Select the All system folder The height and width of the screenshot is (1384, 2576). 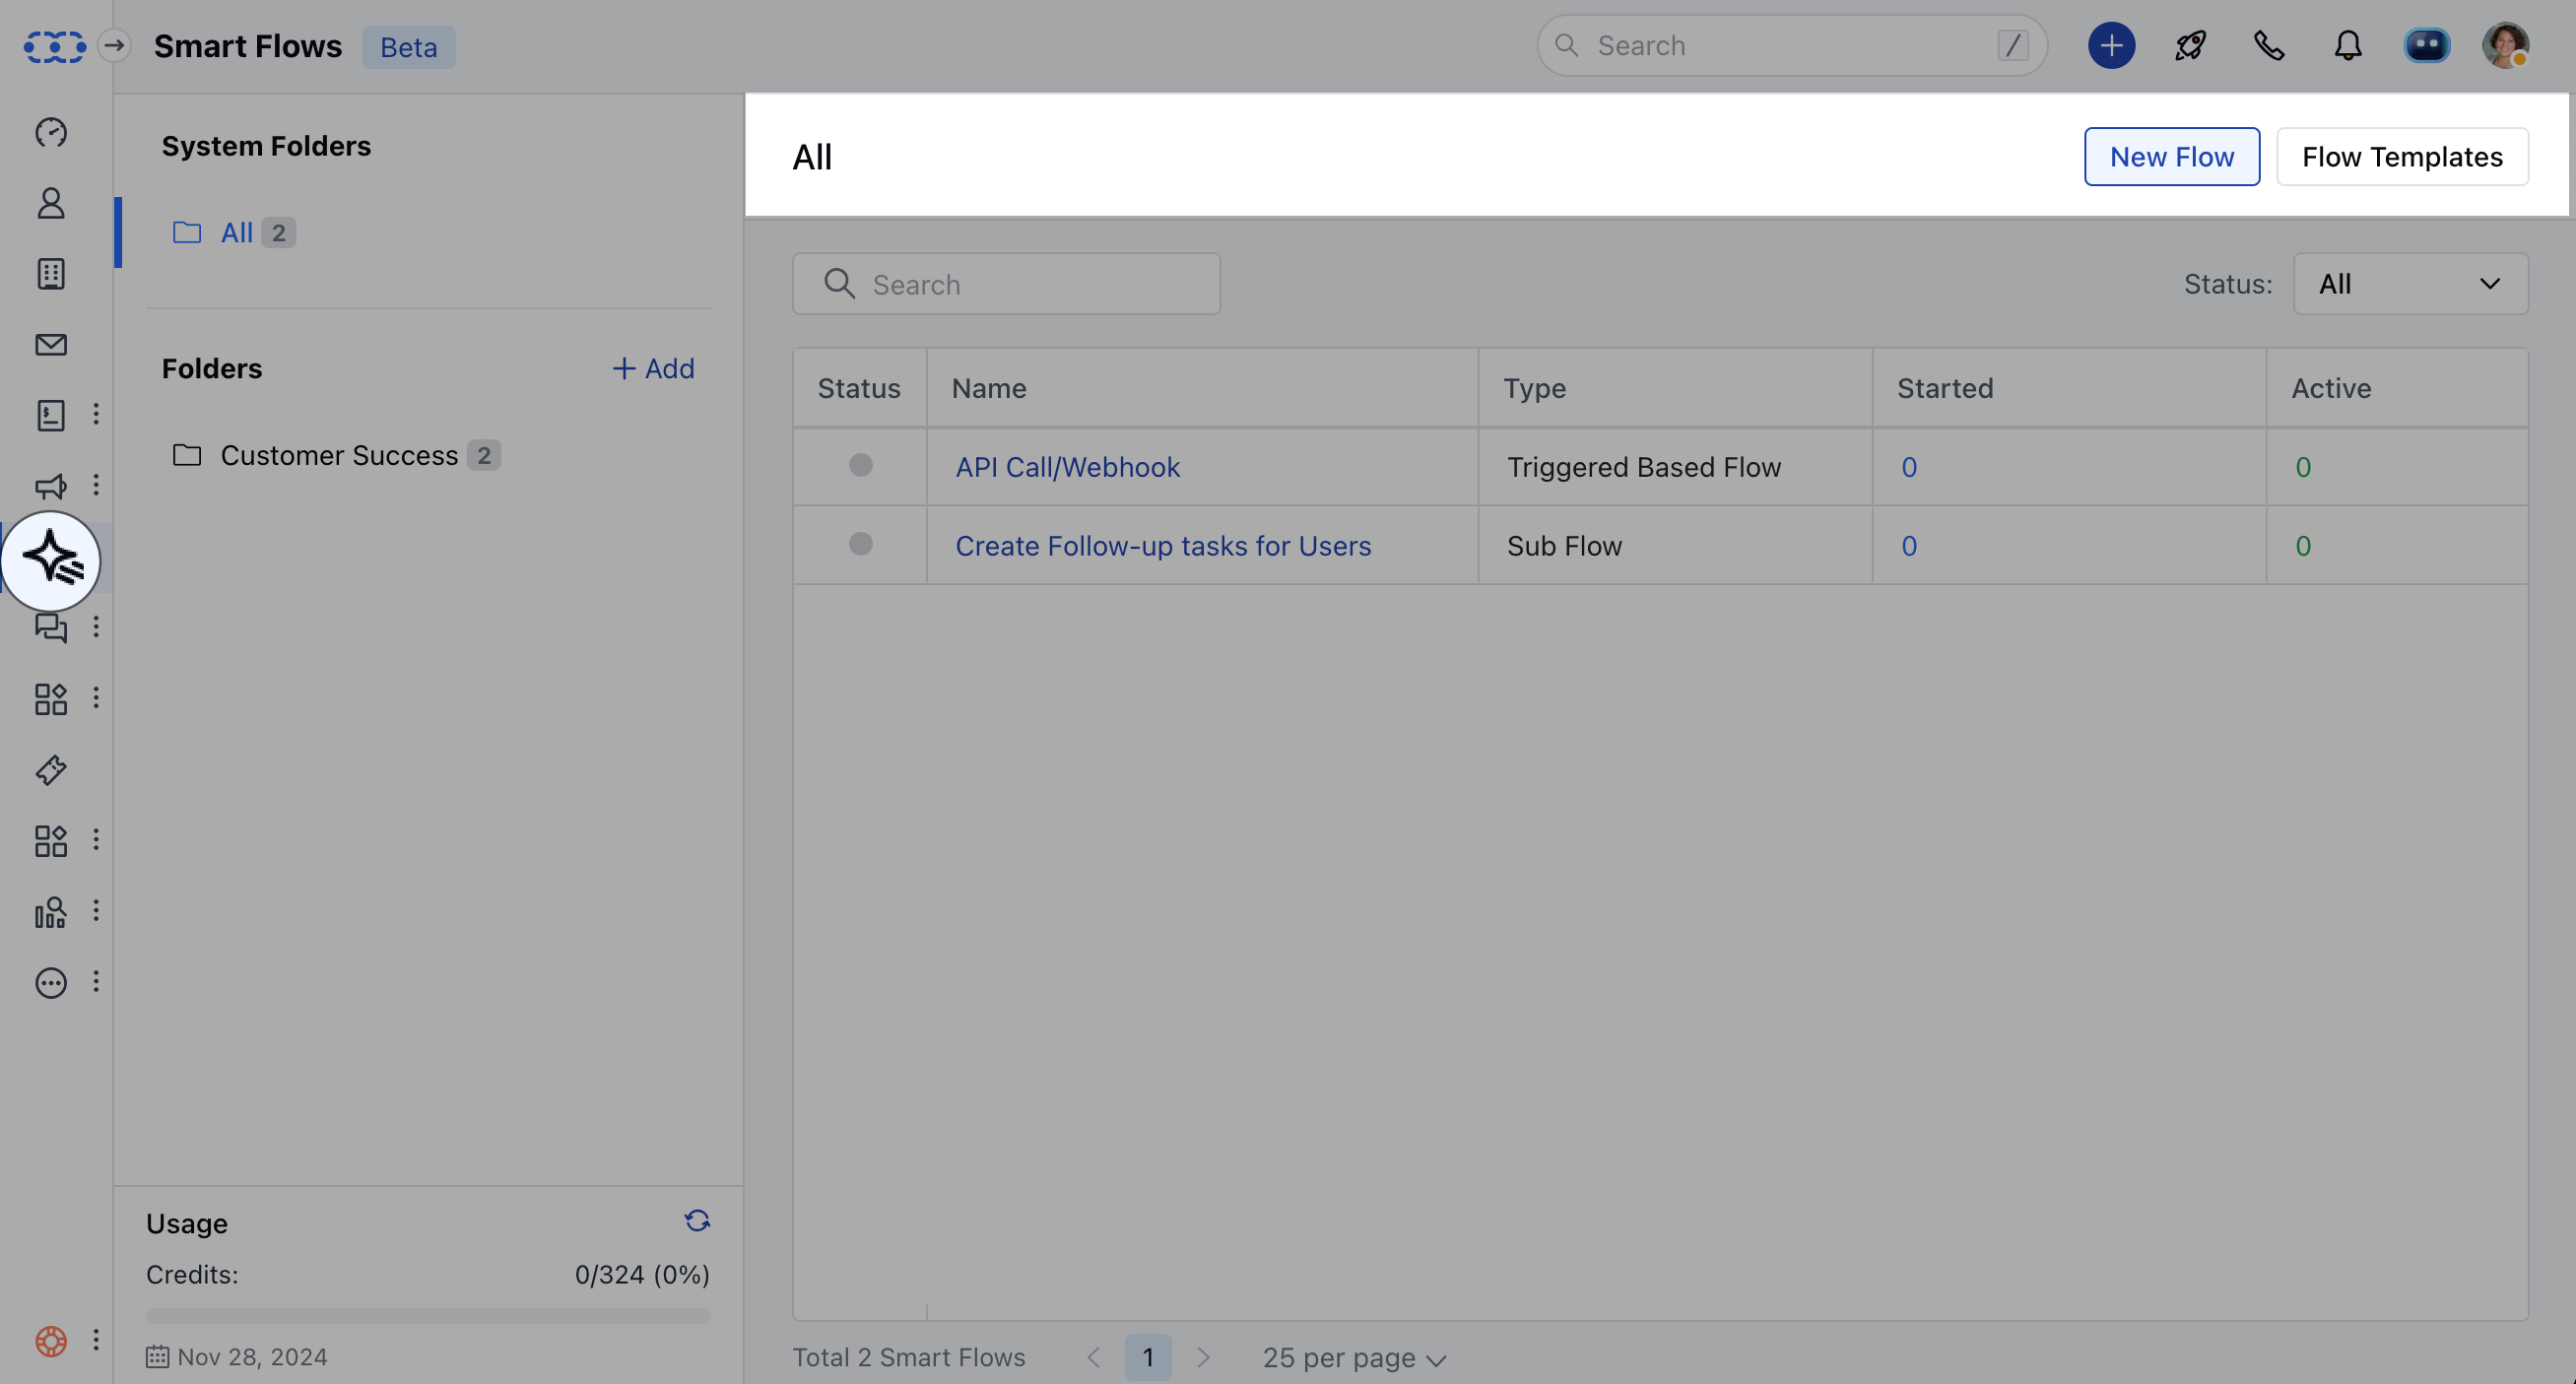coord(236,233)
